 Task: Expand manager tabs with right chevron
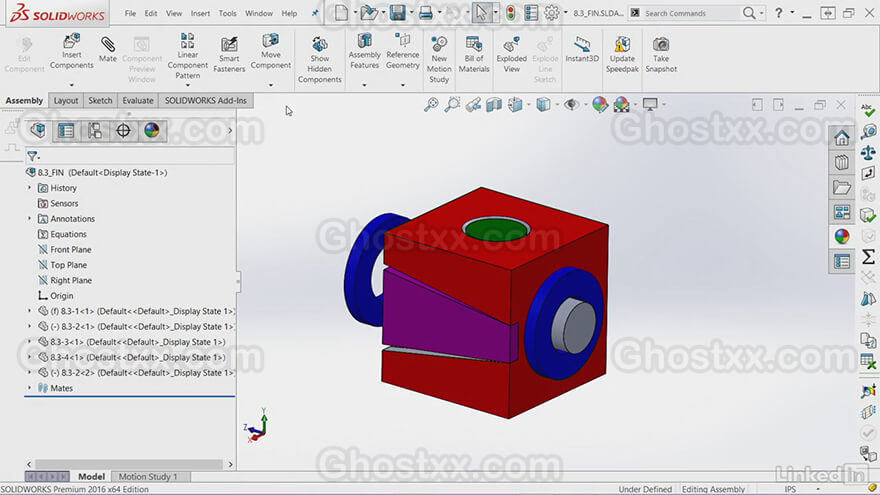tap(230, 131)
